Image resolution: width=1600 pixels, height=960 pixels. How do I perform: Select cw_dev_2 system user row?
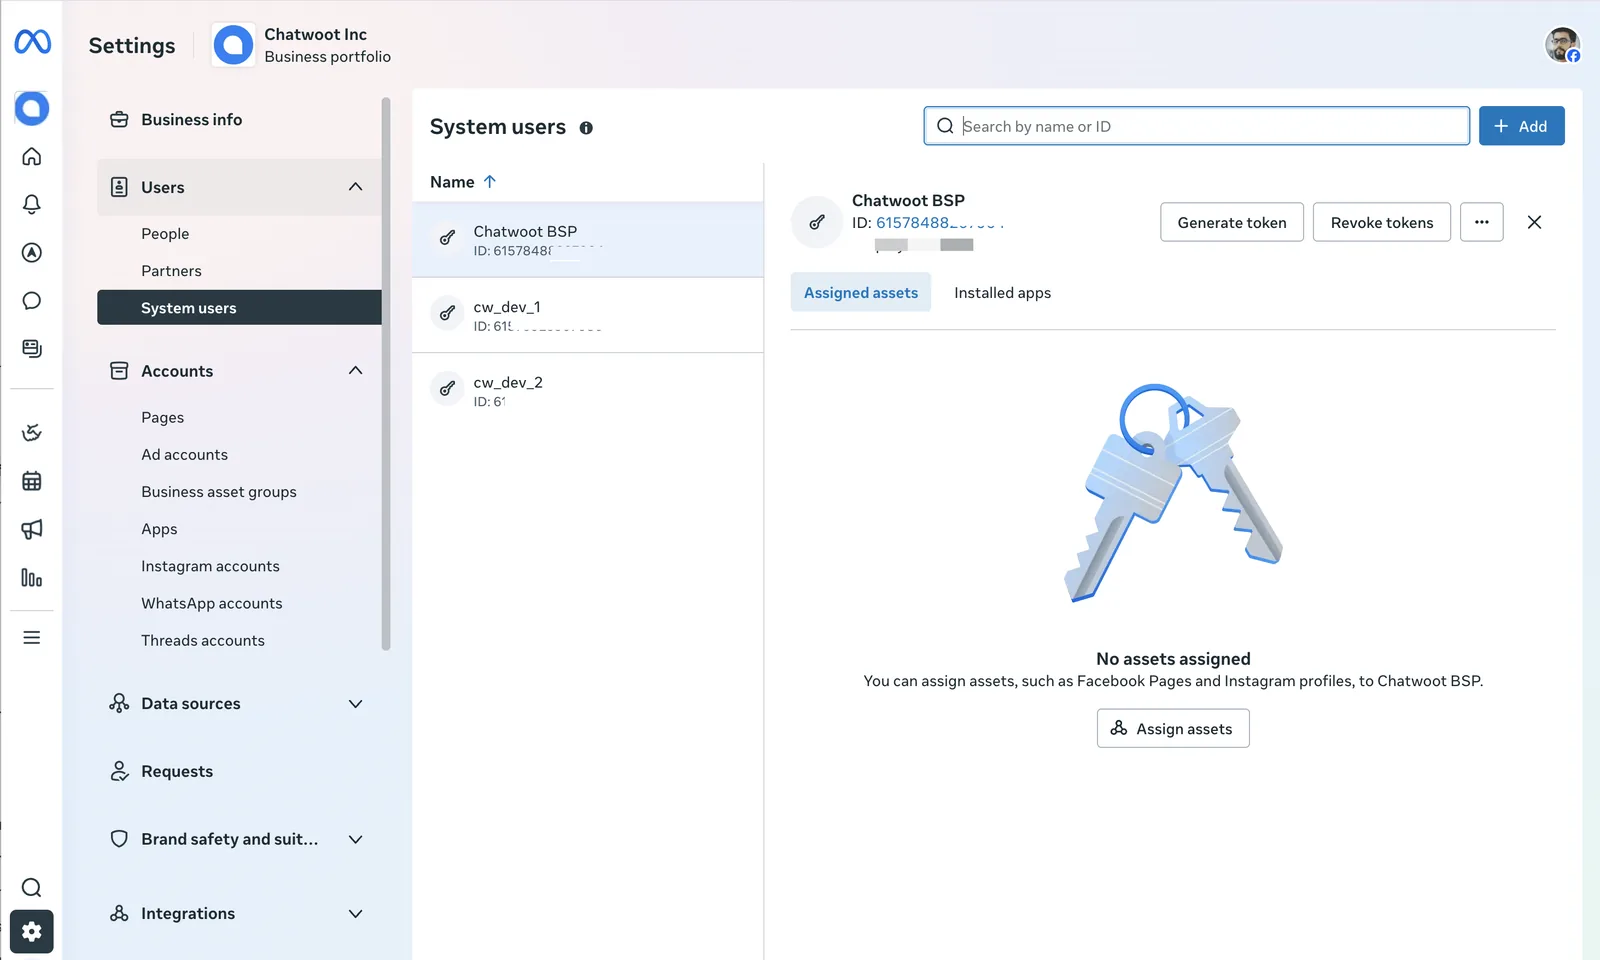588,391
